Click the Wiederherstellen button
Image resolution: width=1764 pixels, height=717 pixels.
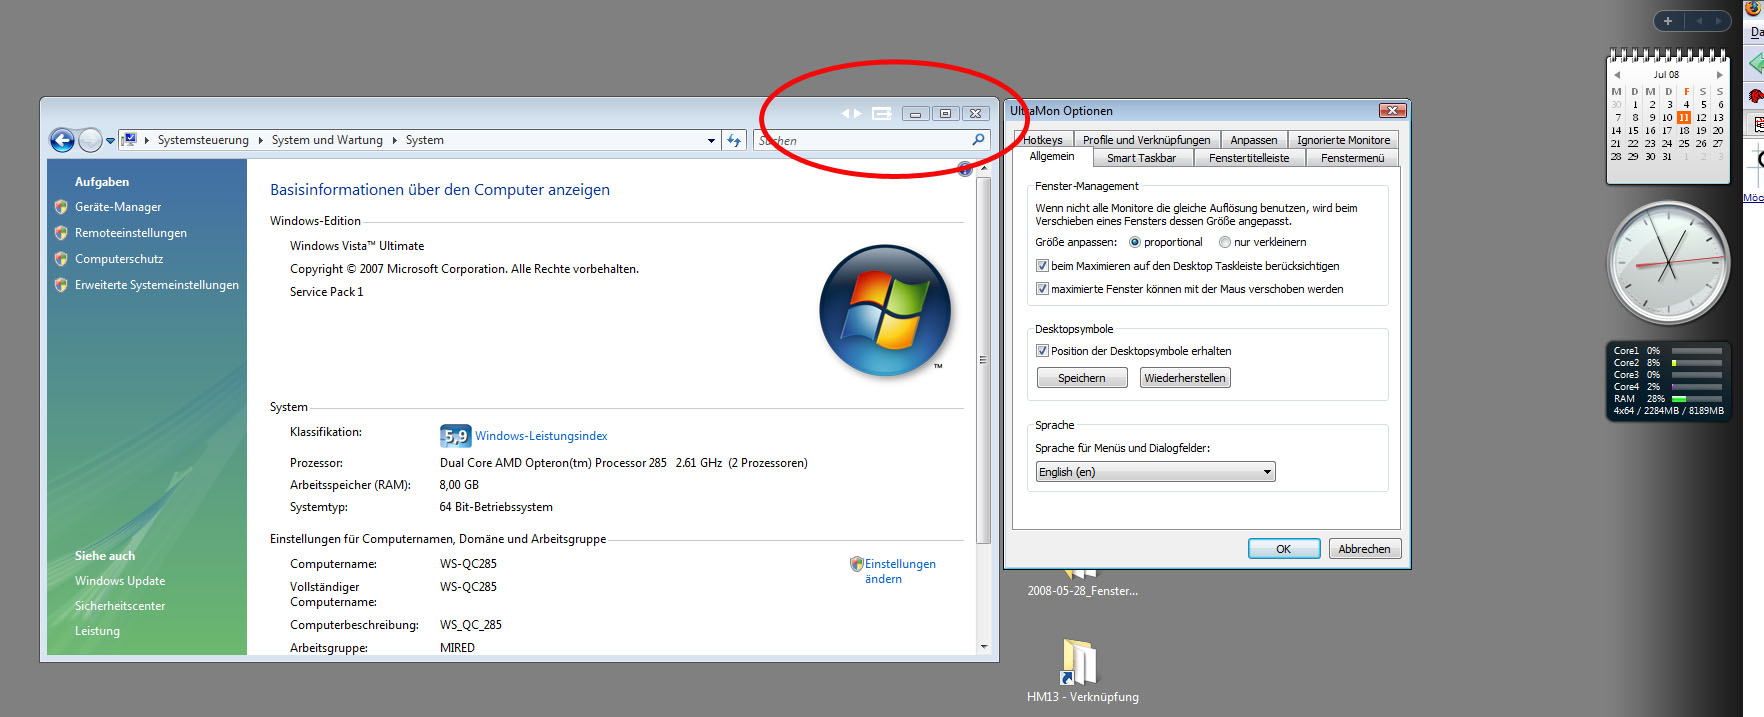tap(1185, 378)
